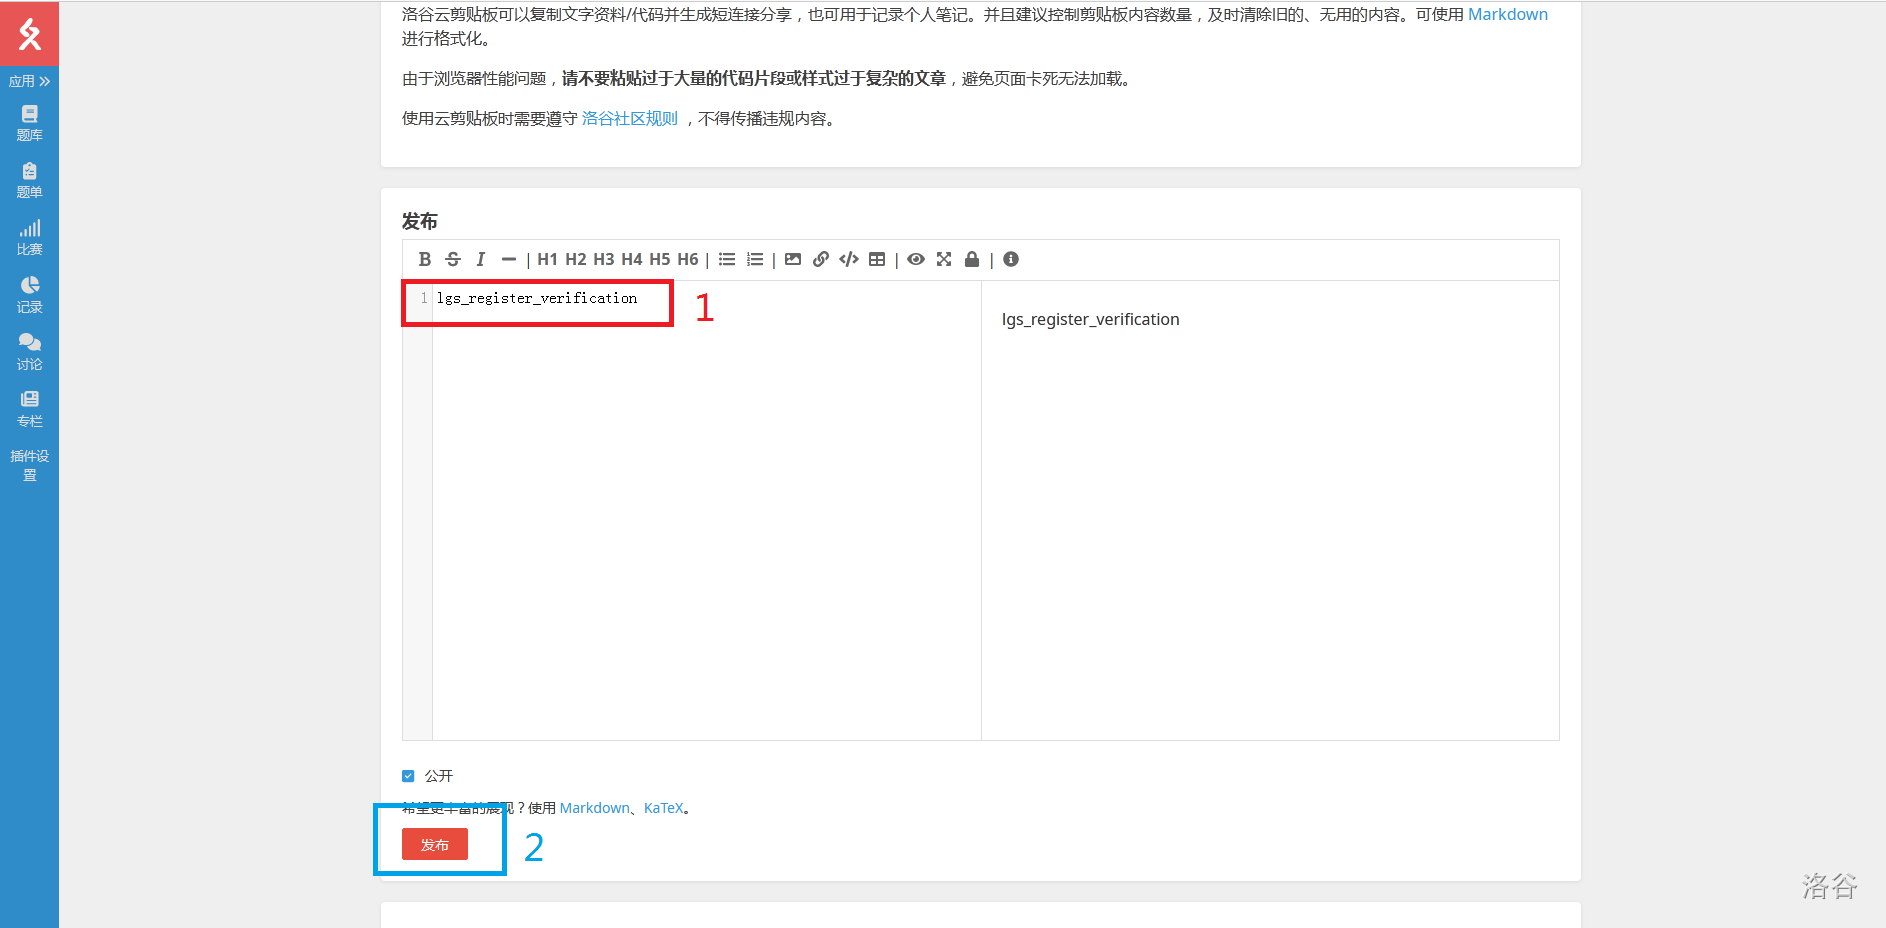Apply italic formatting
Viewport: 1886px width, 928px height.
click(x=481, y=259)
